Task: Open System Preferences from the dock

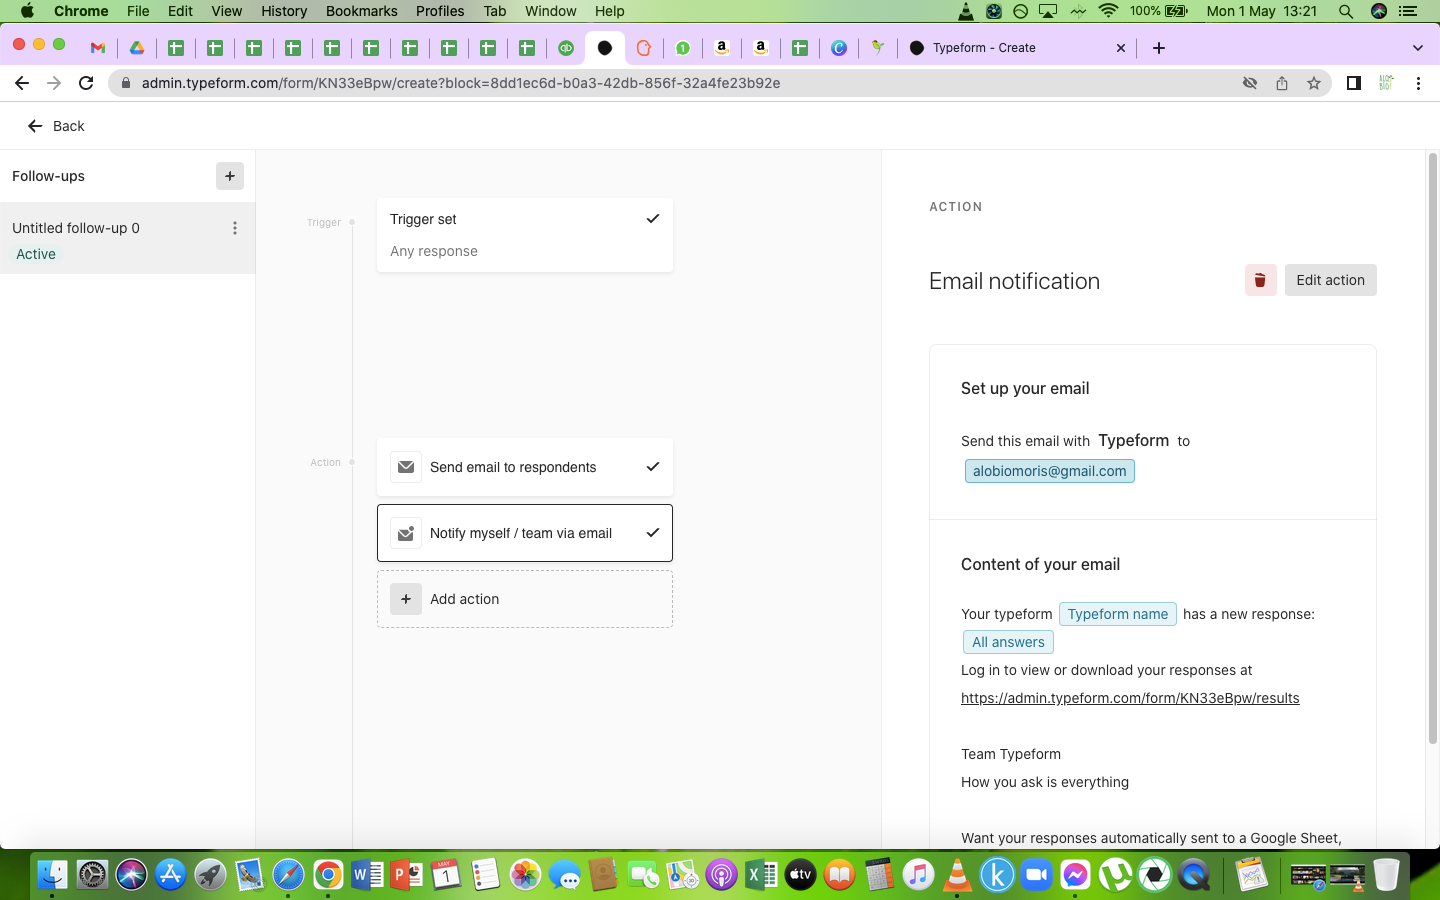Action: [x=92, y=875]
